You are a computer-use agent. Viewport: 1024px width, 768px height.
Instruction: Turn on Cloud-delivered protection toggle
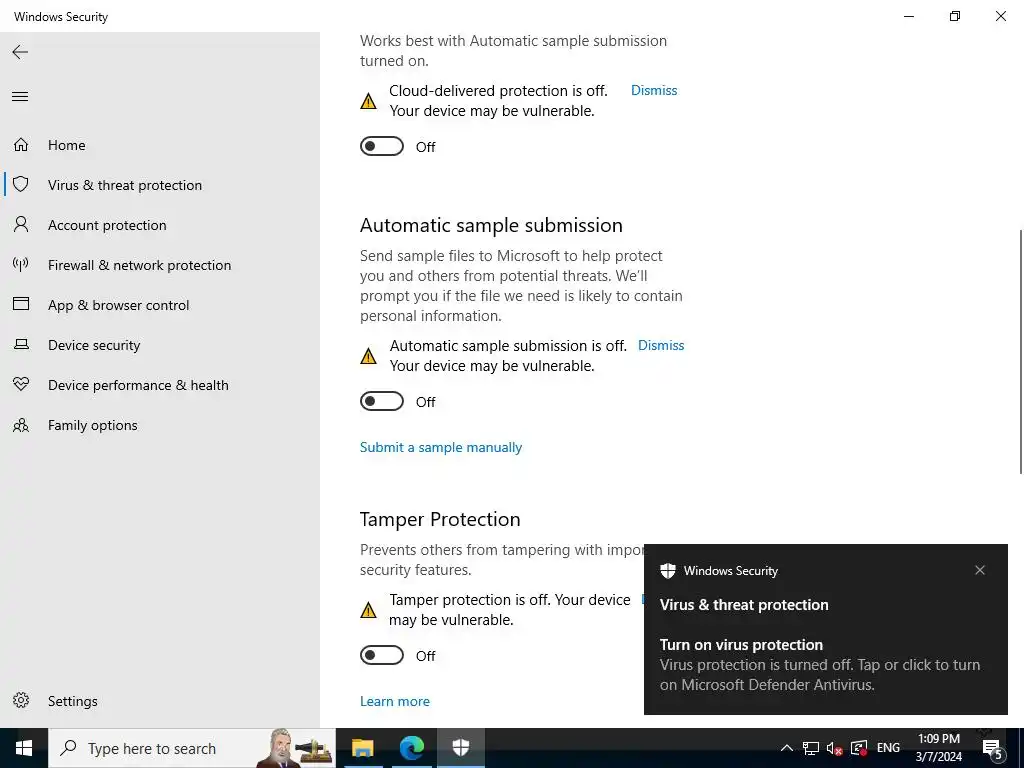click(382, 146)
